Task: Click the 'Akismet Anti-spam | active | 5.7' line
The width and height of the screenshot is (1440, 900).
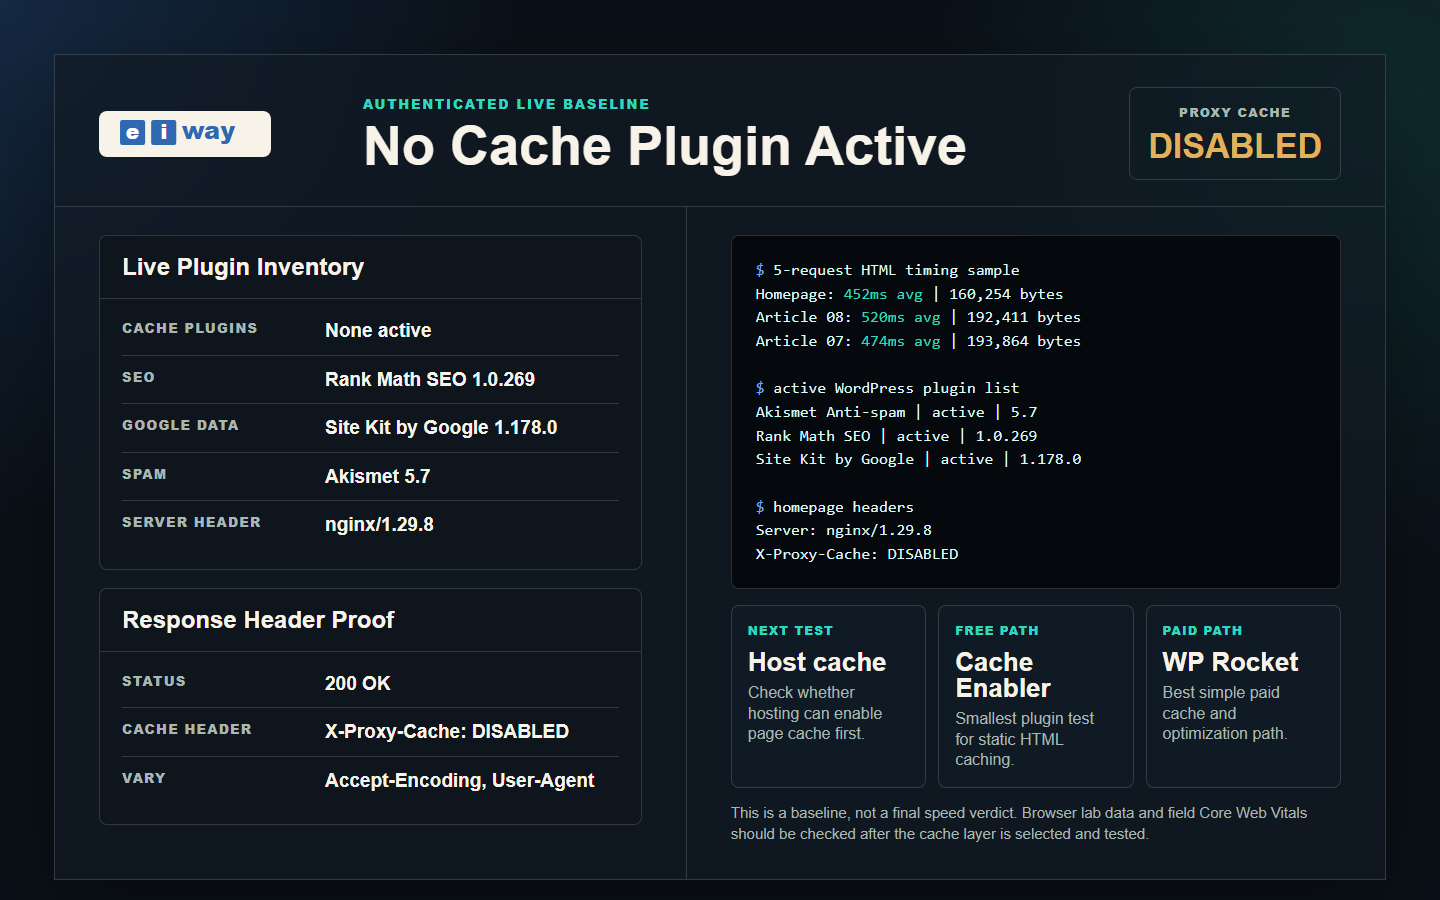Action: 896,412
